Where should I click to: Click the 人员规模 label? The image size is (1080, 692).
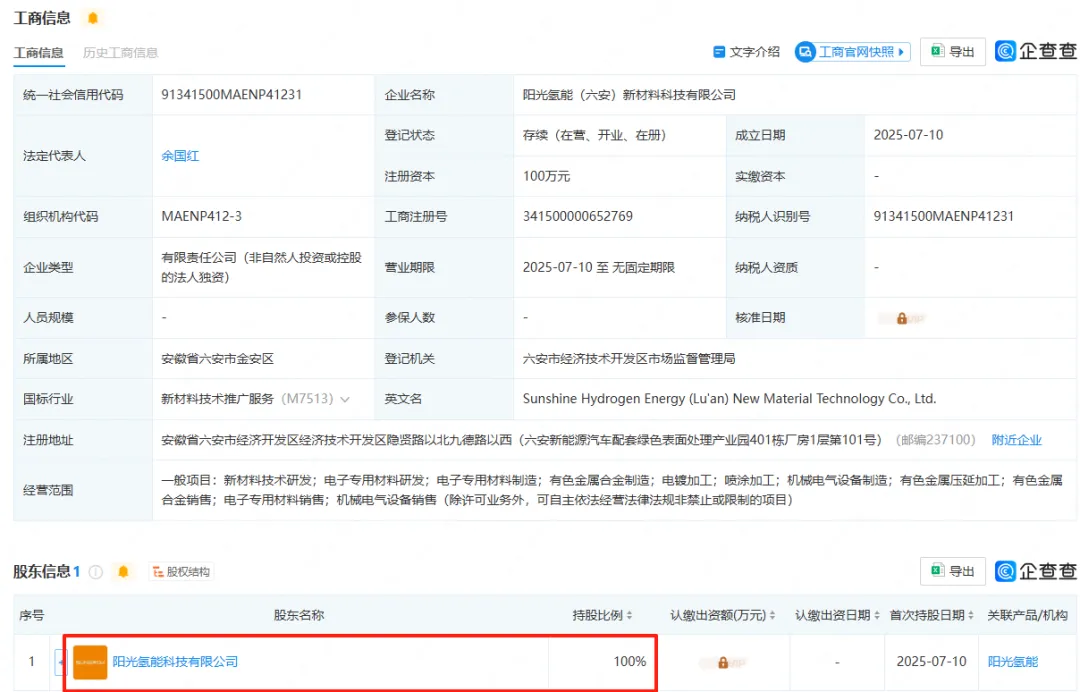pos(48,317)
